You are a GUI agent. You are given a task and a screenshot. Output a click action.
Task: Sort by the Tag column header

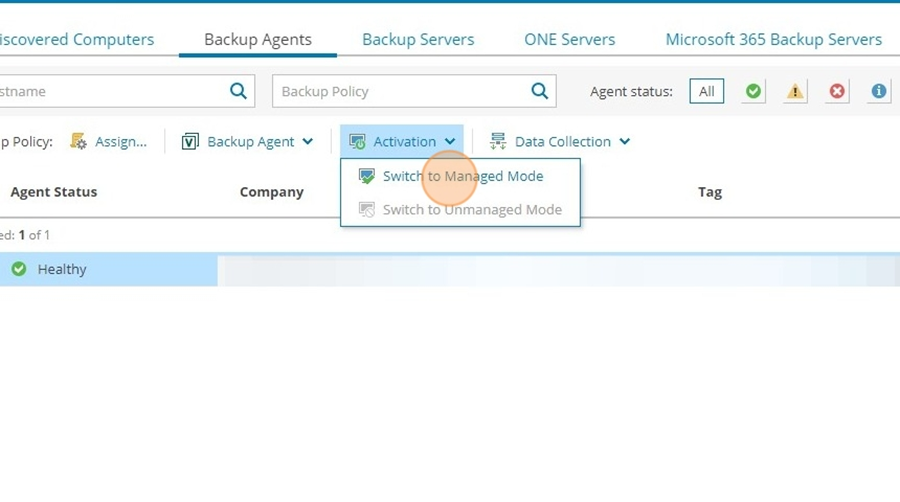point(710,192)
